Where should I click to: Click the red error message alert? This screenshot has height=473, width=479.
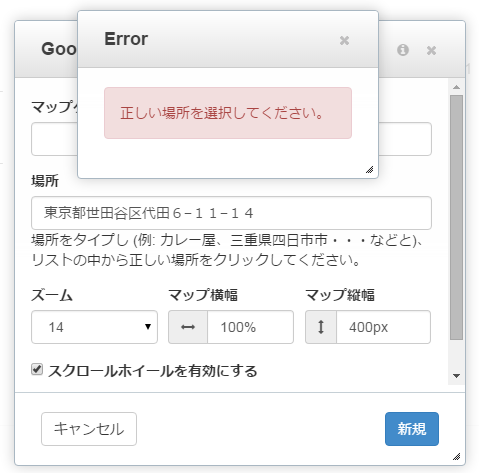click(228, 113)
